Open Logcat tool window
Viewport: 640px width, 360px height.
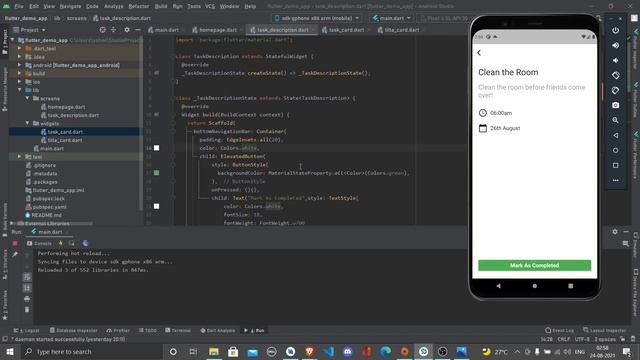pos(27,330)
